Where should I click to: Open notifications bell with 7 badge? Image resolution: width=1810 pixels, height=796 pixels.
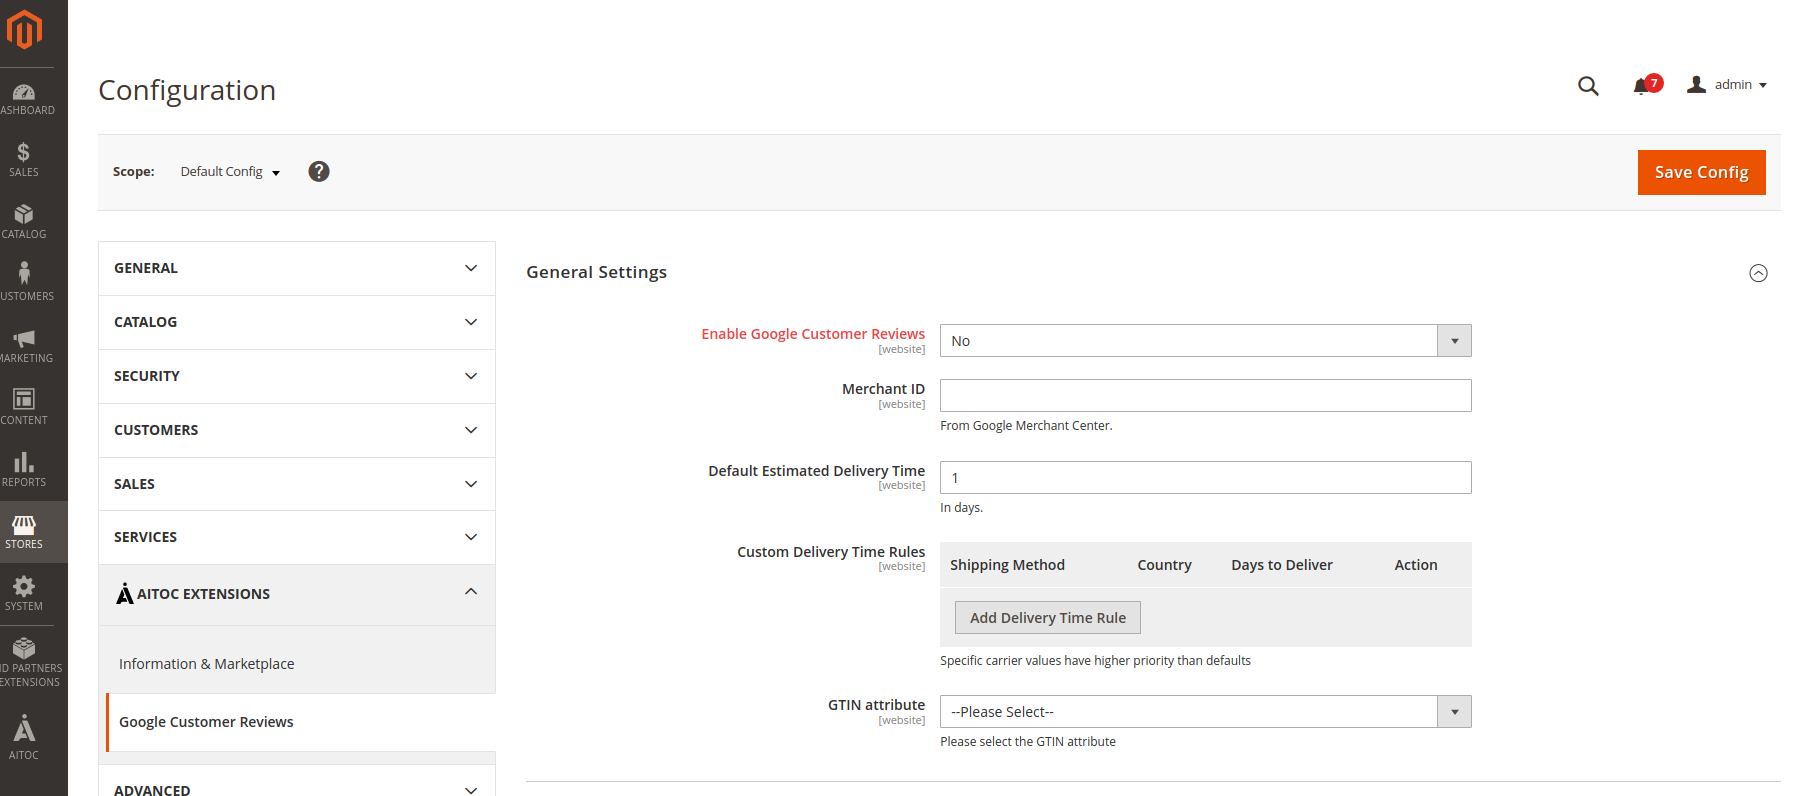(x=1647, y=85)
